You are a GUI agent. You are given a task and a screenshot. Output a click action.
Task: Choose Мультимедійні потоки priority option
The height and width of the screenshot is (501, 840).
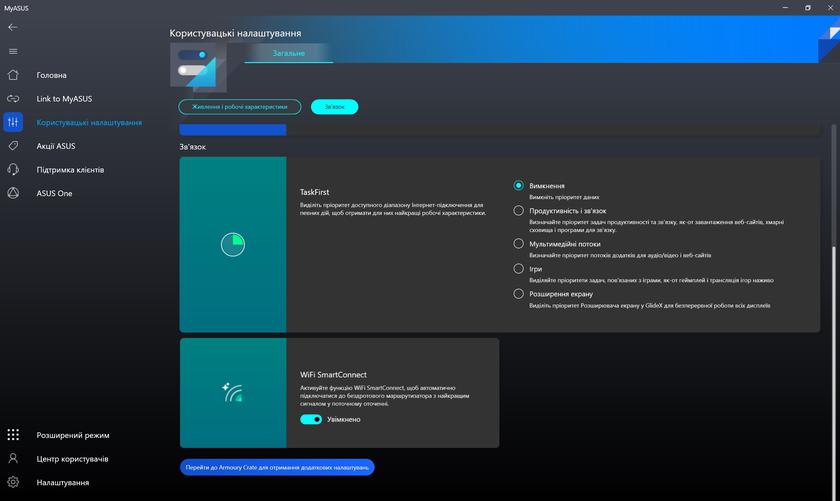click(x=519, y=243)
